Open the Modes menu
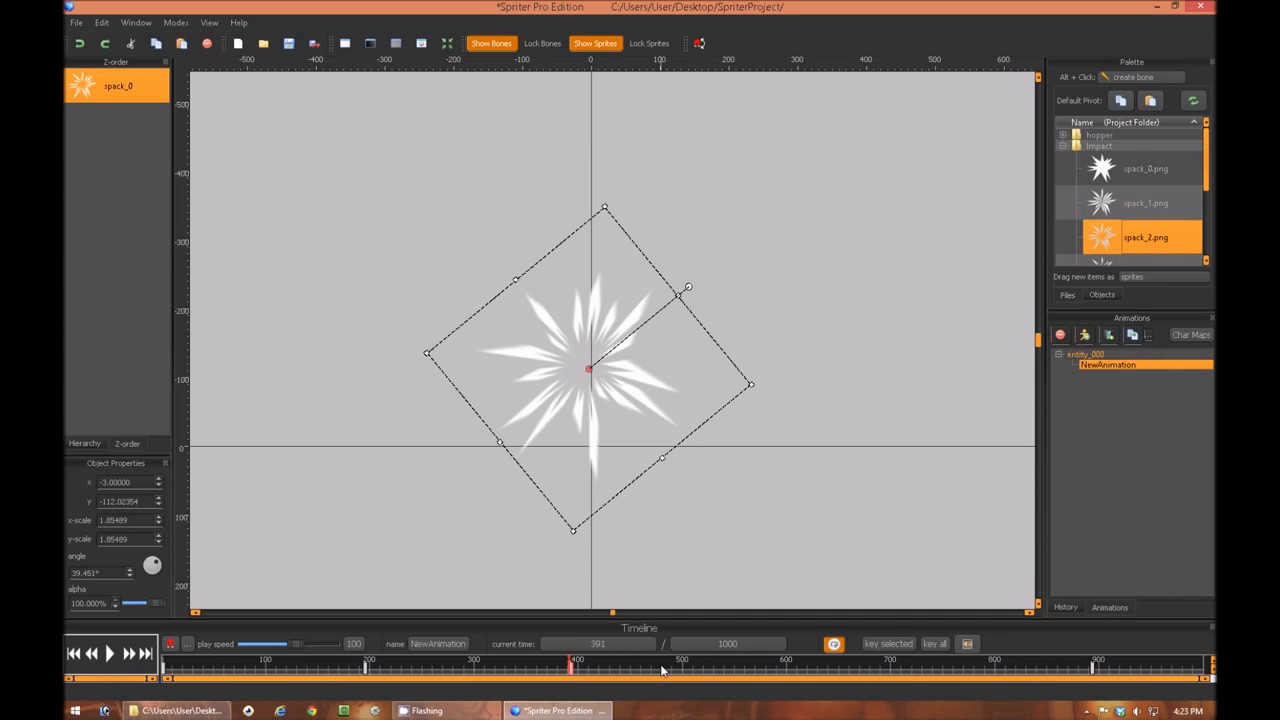 click(x=176, y=22)
